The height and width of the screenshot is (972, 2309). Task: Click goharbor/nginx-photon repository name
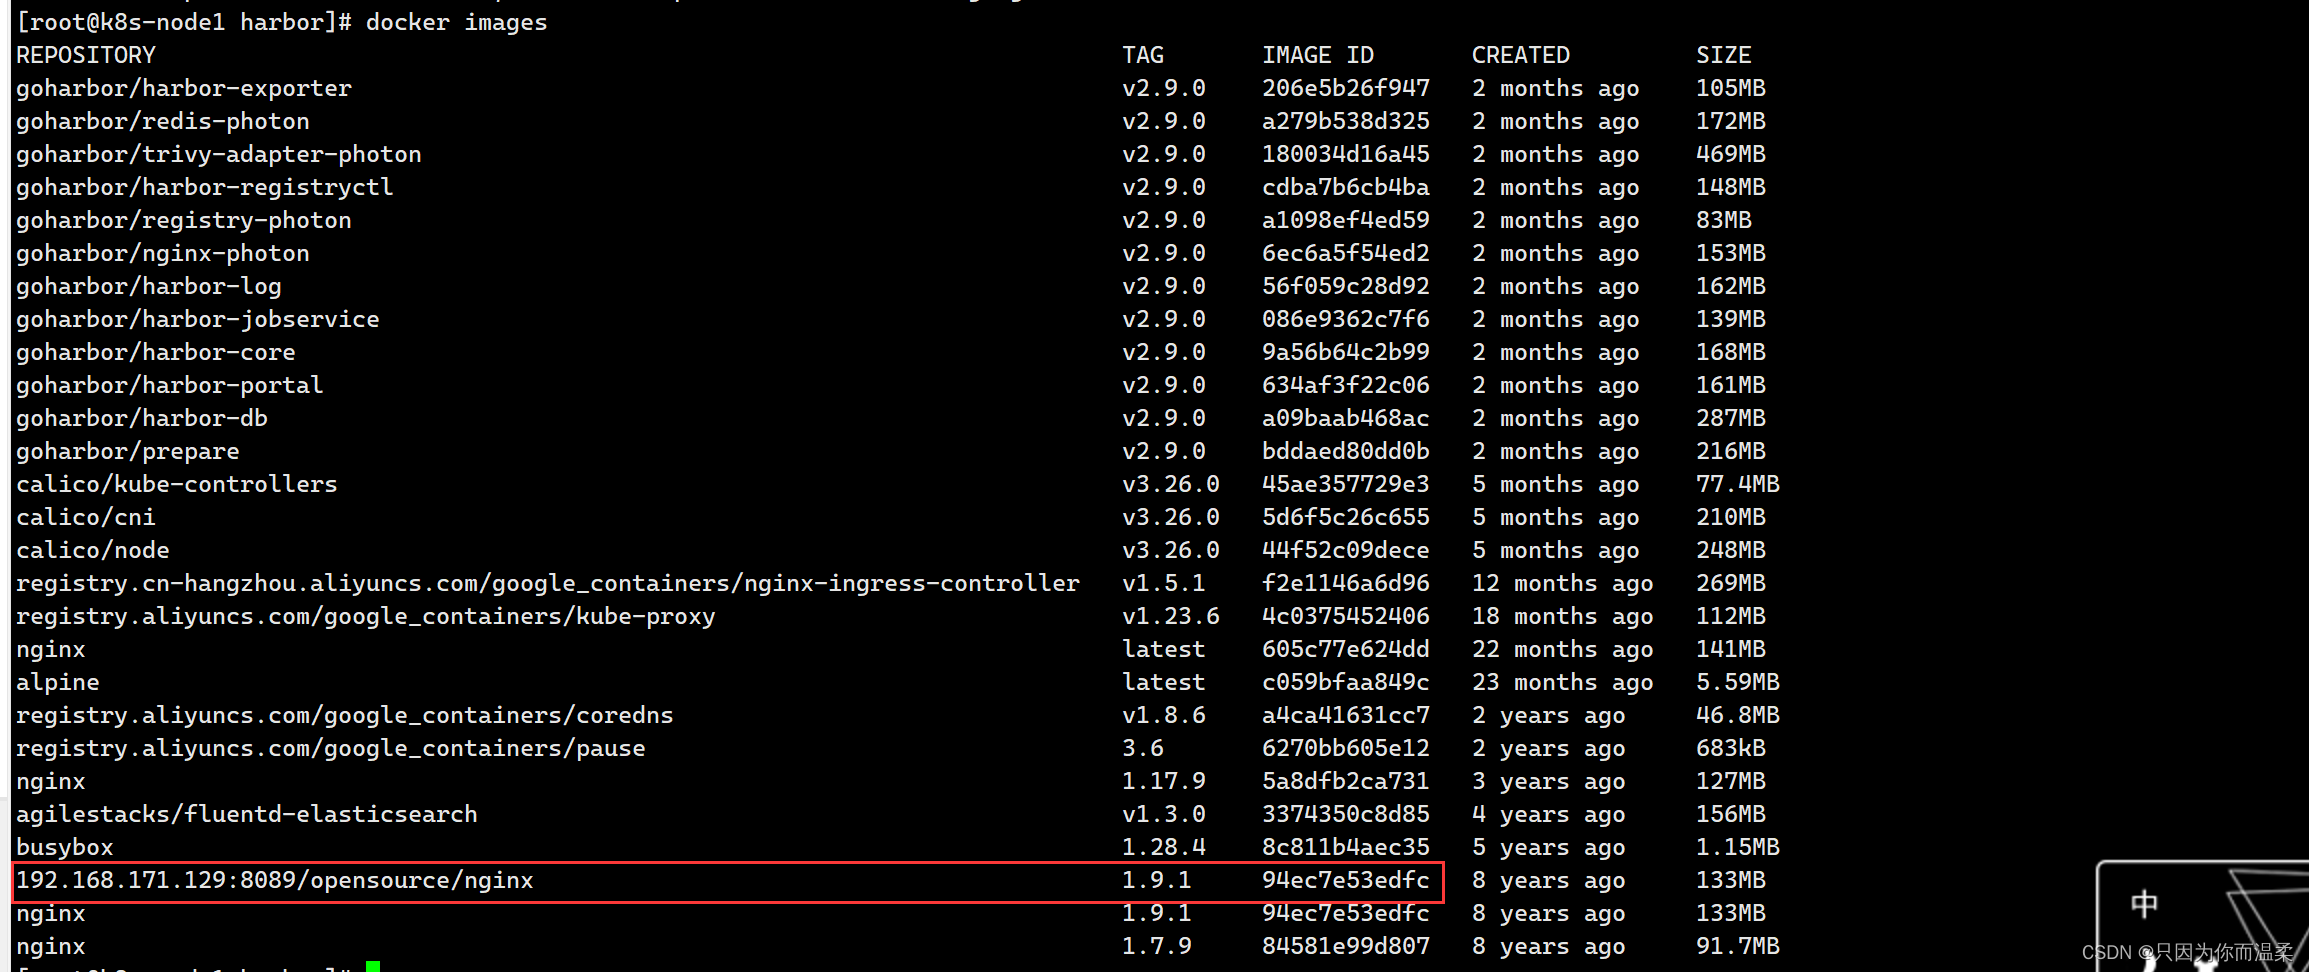[163, 253]
